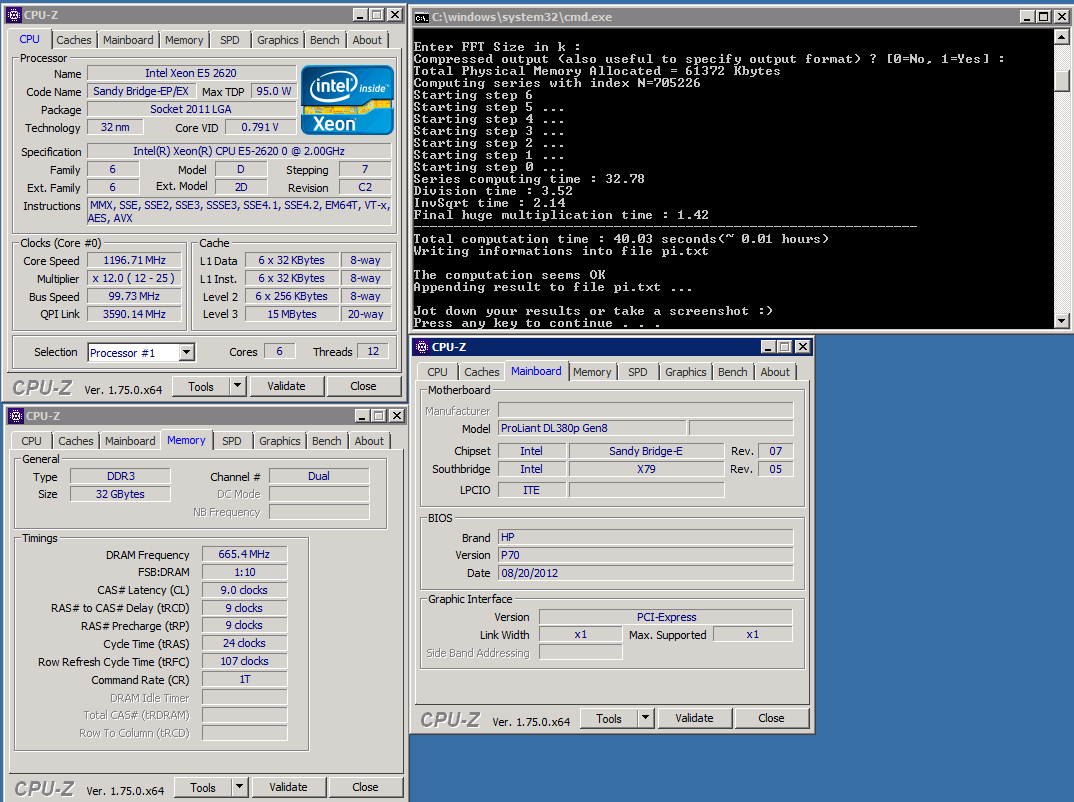
Task: Click the Intel Xeon E5 2620 name field
Action: point(191,73)
